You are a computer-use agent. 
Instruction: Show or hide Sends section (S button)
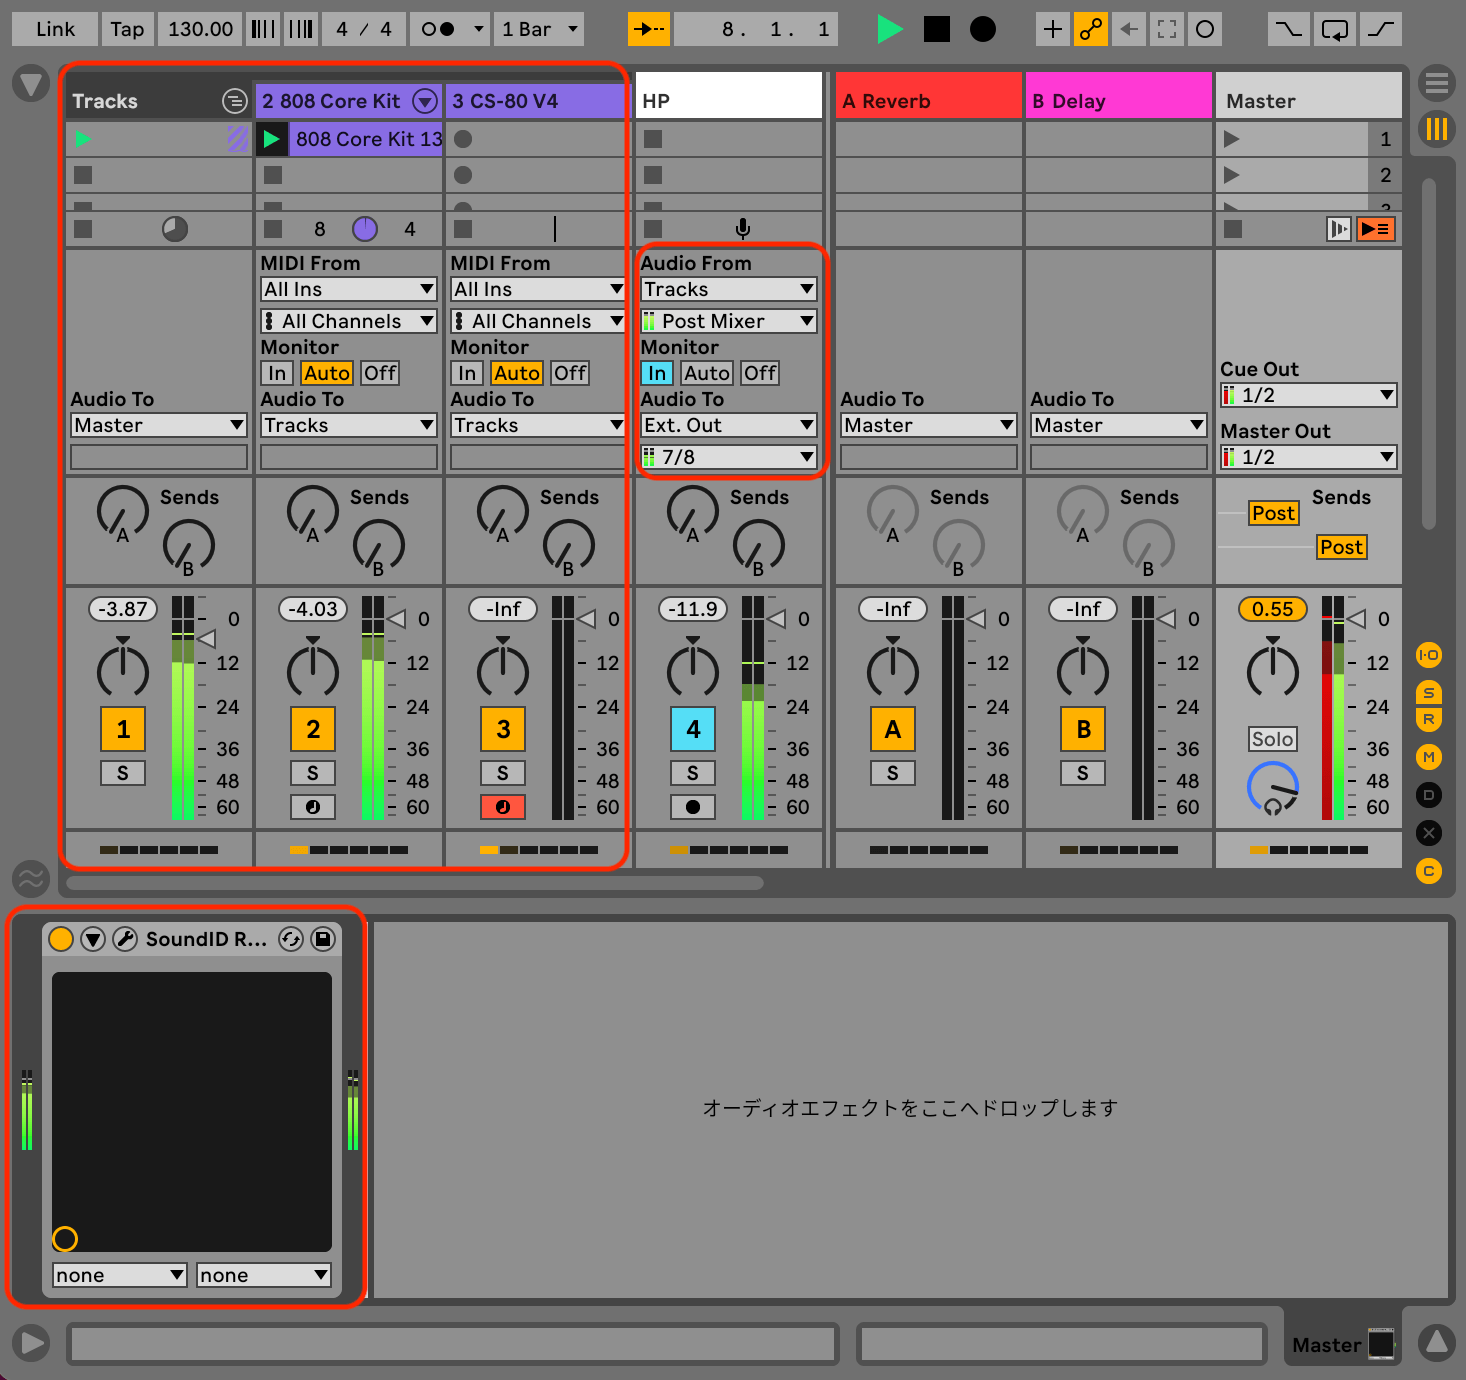(1429, 693)
